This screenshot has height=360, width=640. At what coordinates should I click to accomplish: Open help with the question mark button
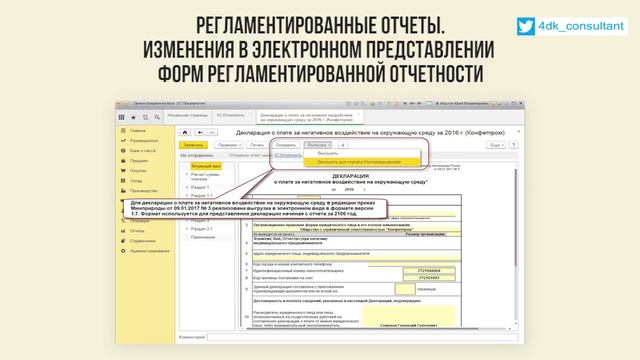click(x=514, y=145)
